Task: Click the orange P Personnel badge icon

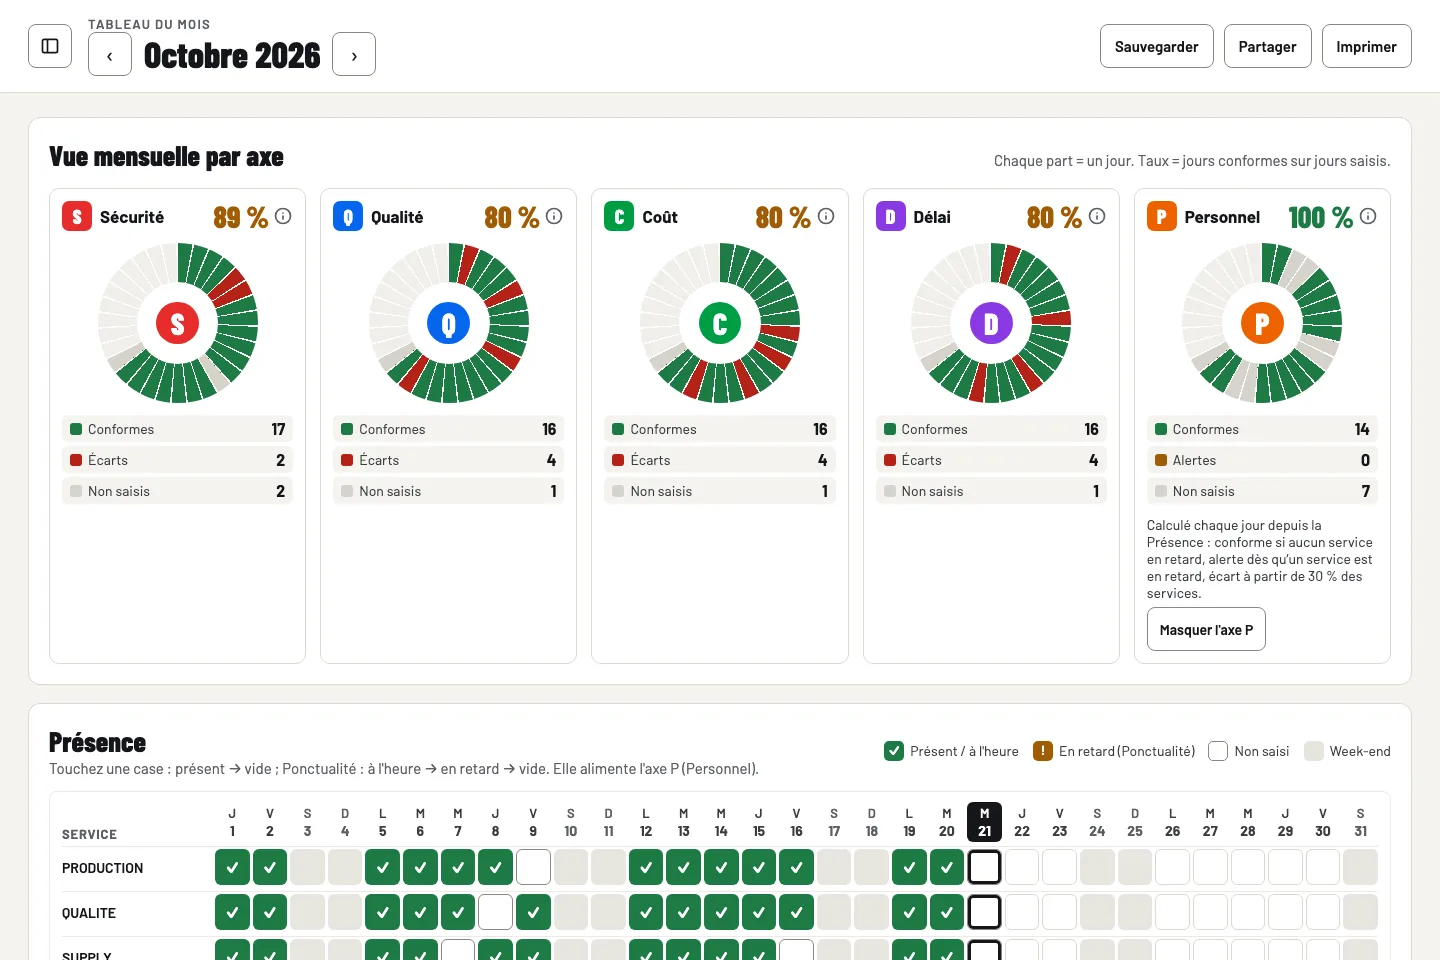Action: click(1162, 216)
